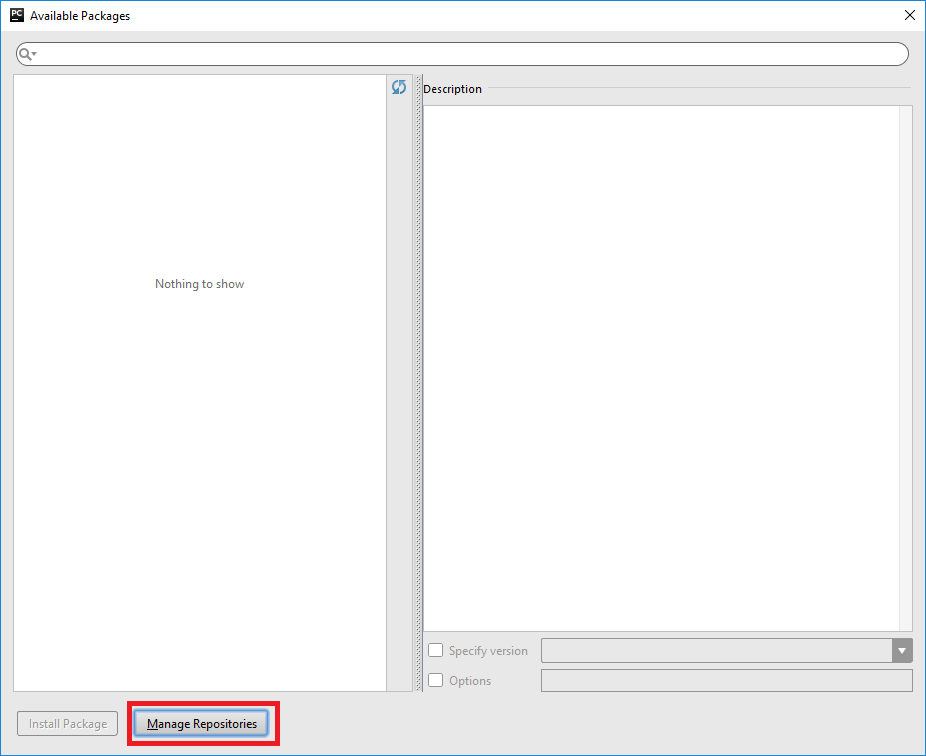This screenshot has height=756, width=926.
Task: Focus the package search field
Action: (470, 54)
